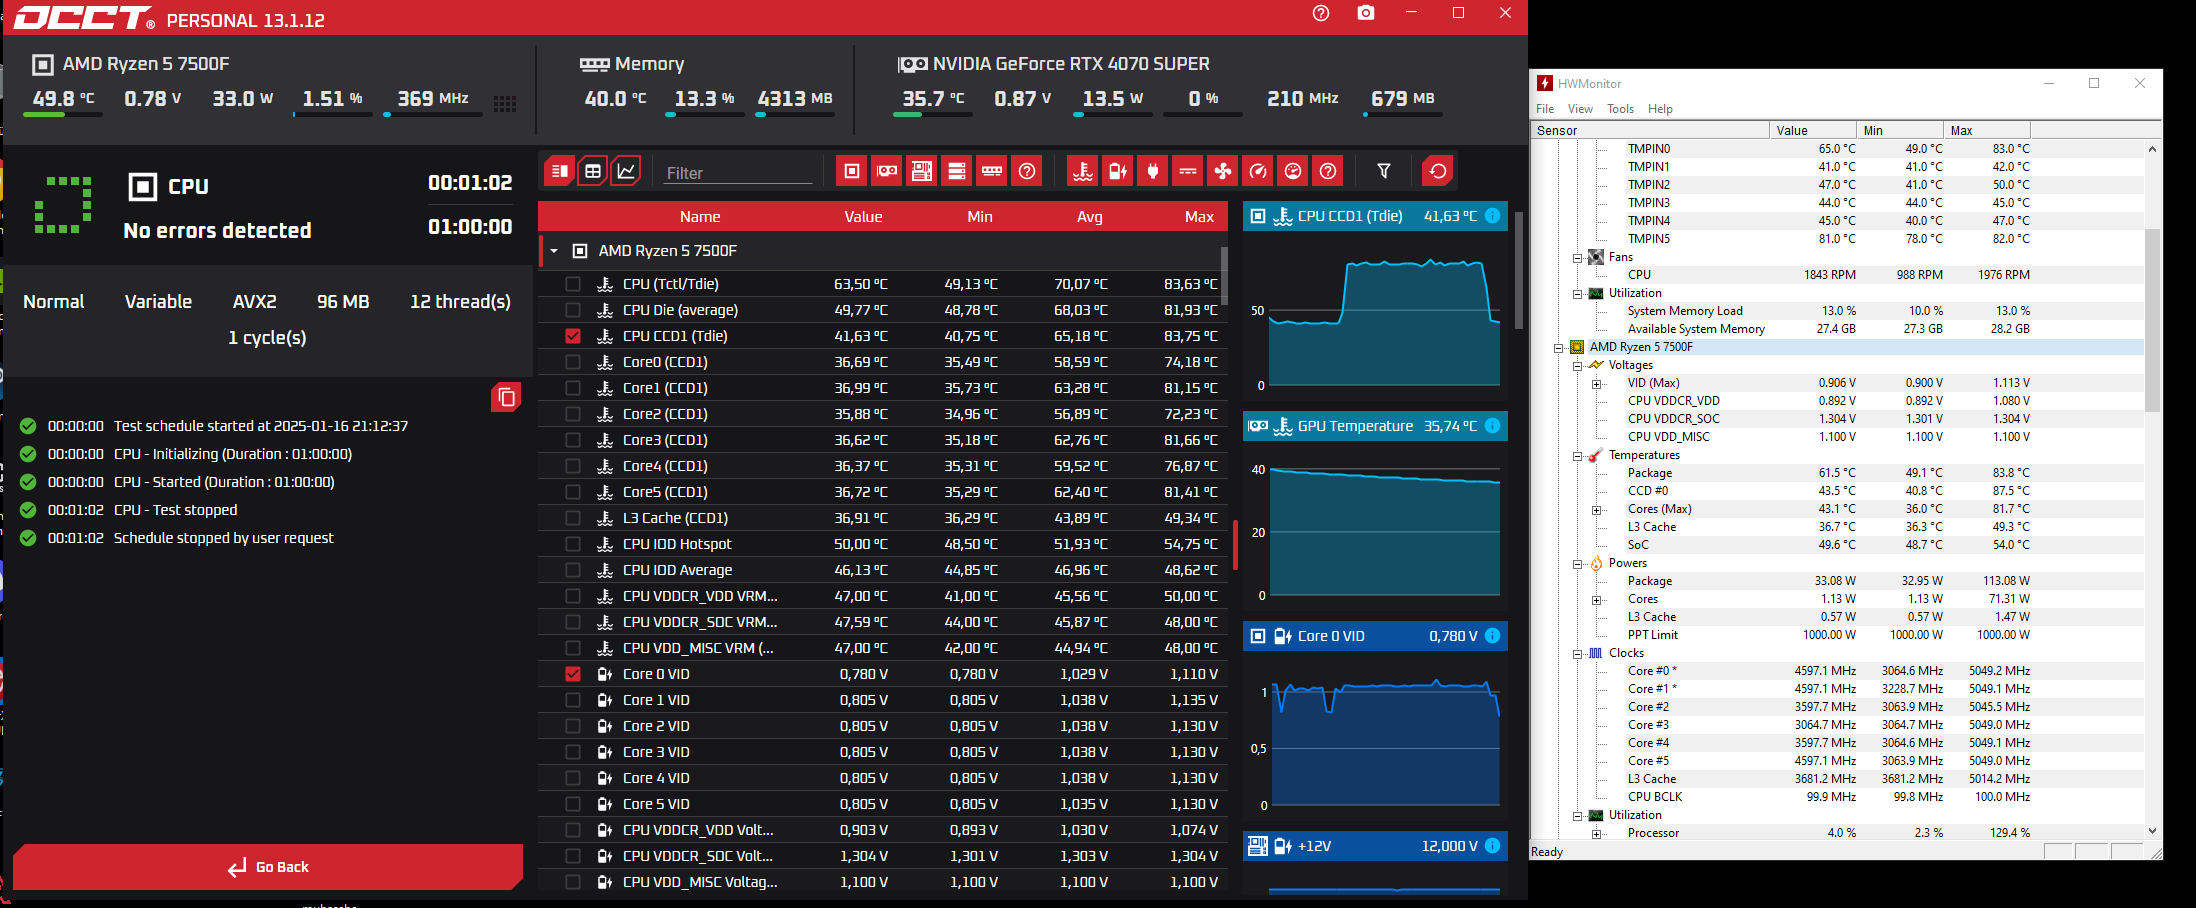Click the Go Back button

[268, 867]
